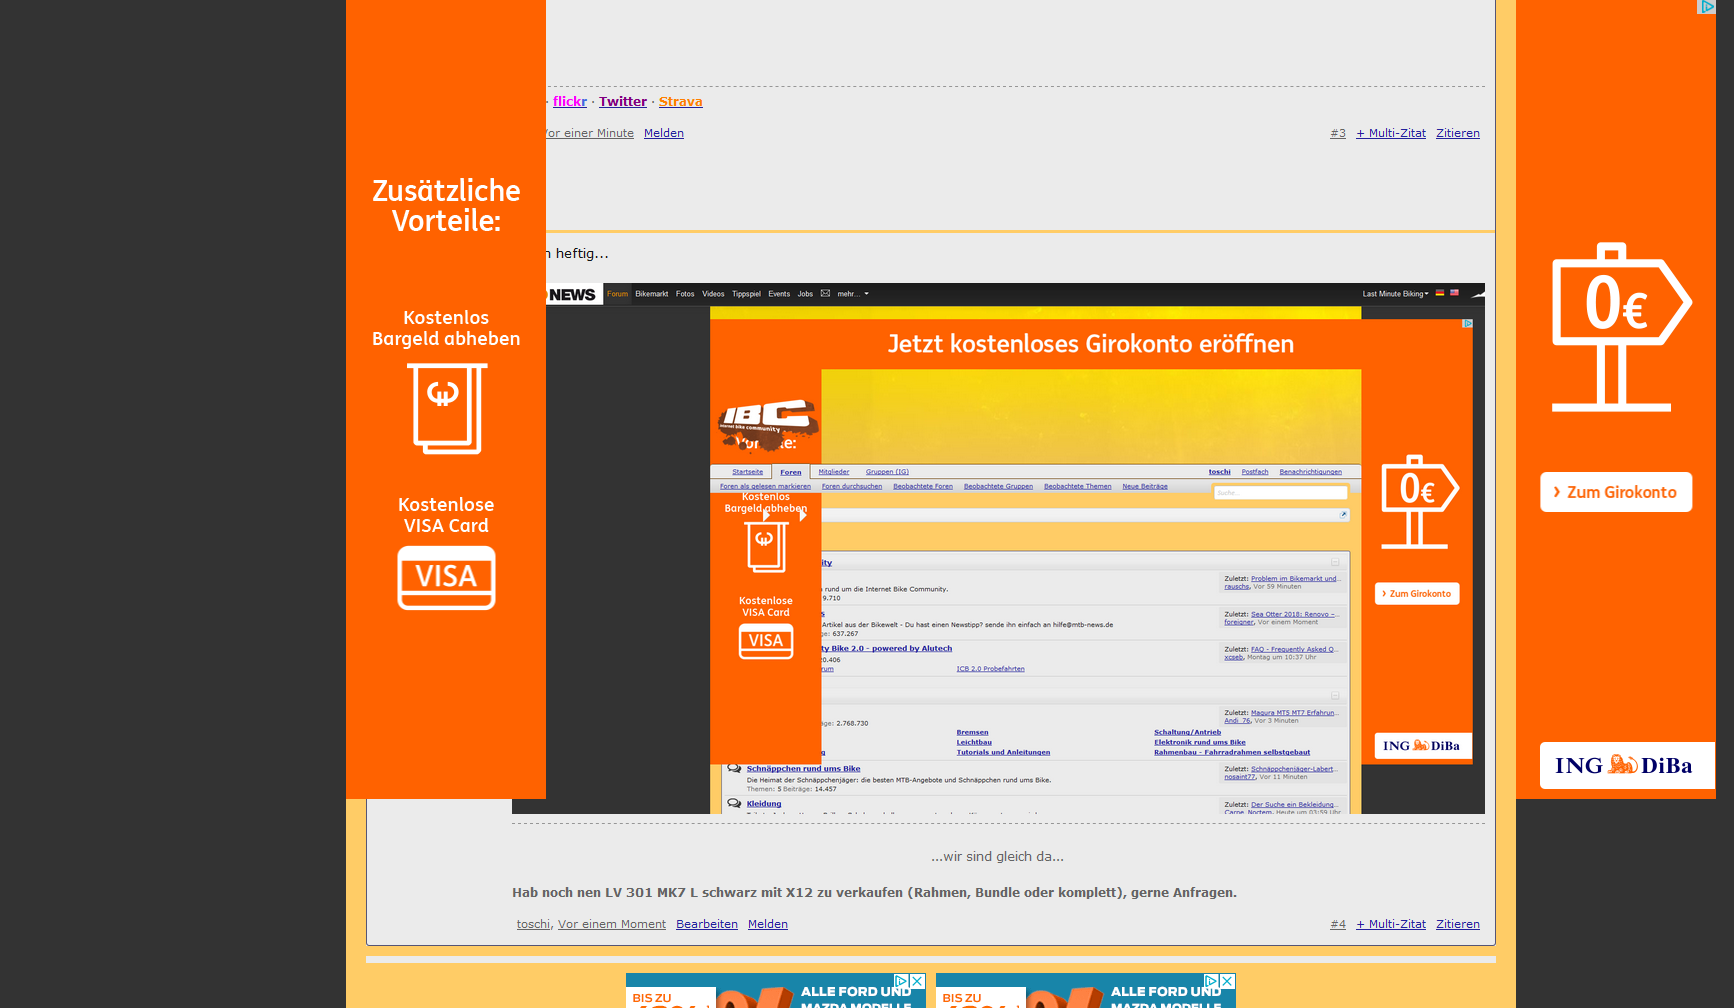
Task: Click the 0€ signpost icon in right ad
Action: click(x=1621, y=327)
